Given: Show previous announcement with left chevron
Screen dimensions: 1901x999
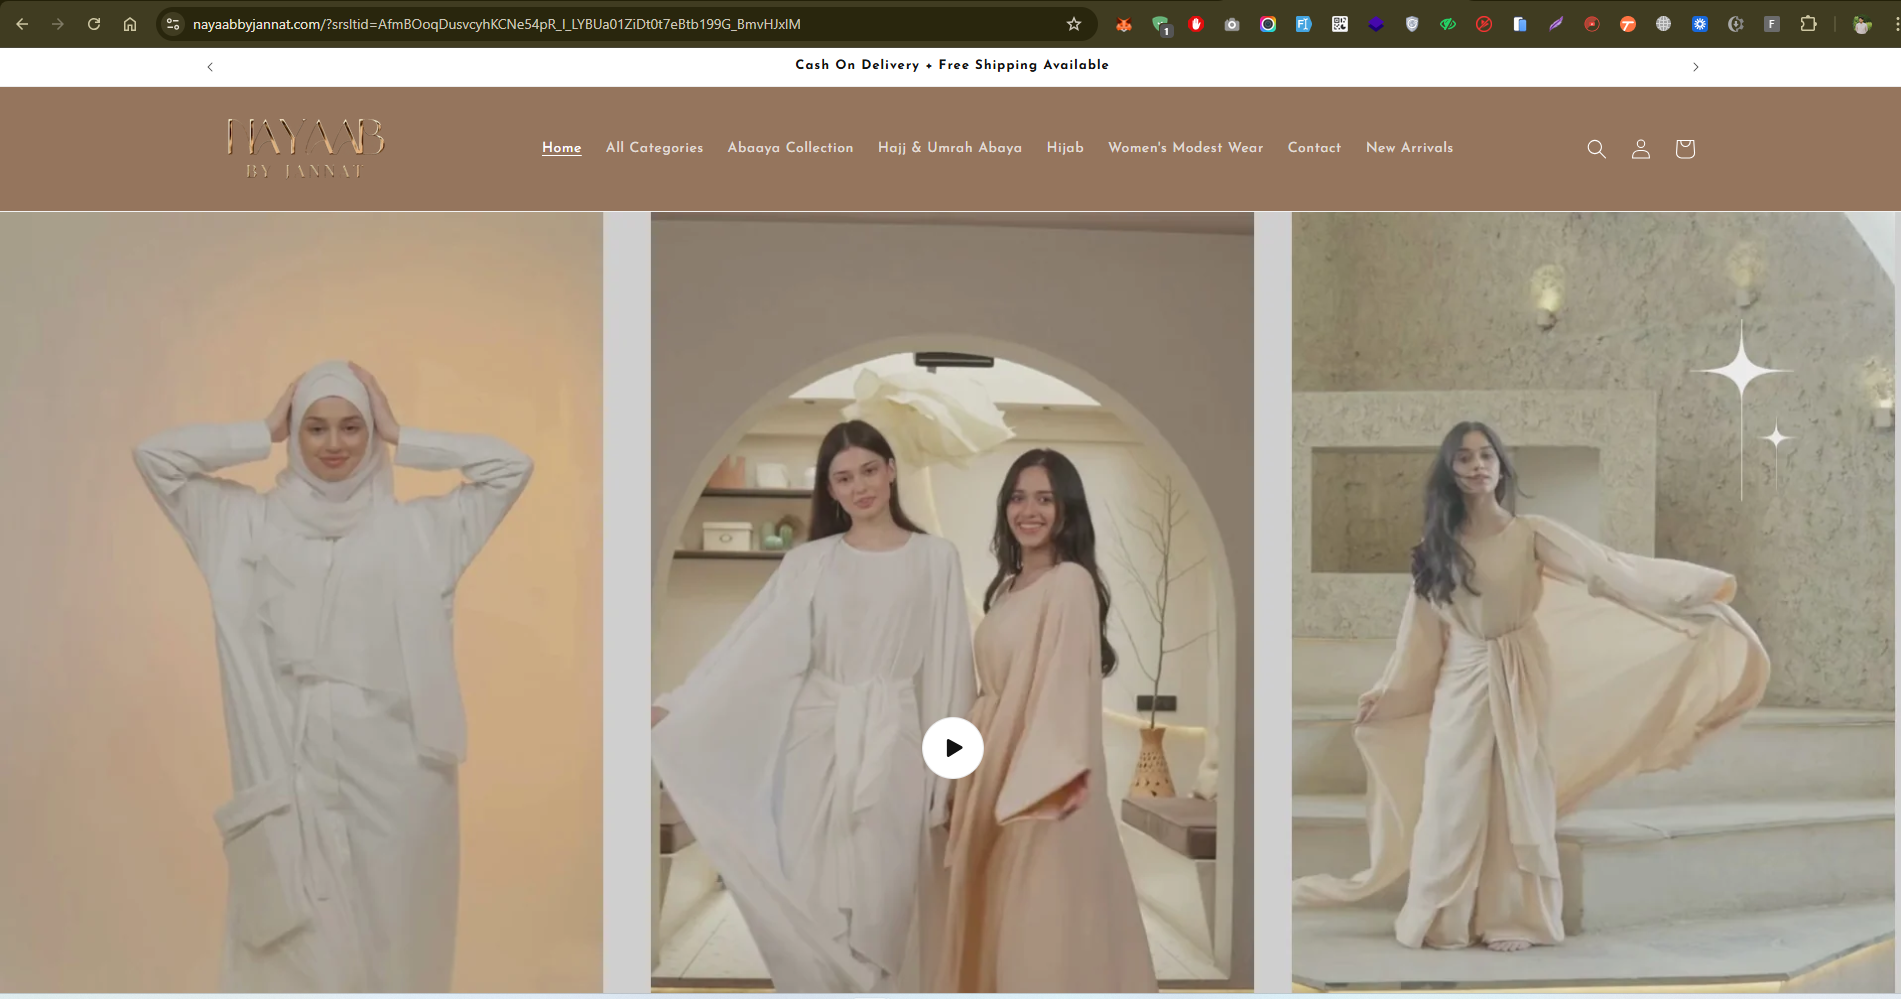Looking at the screenshot, I should click(210, 67).
